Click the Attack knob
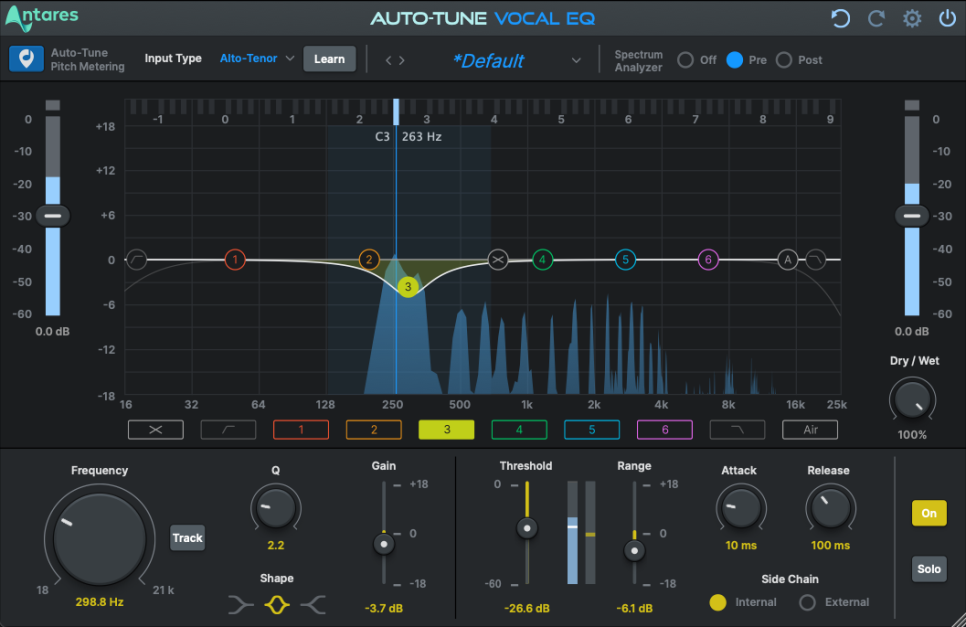Viewport: 966px width, 627px height. point(741,509)
